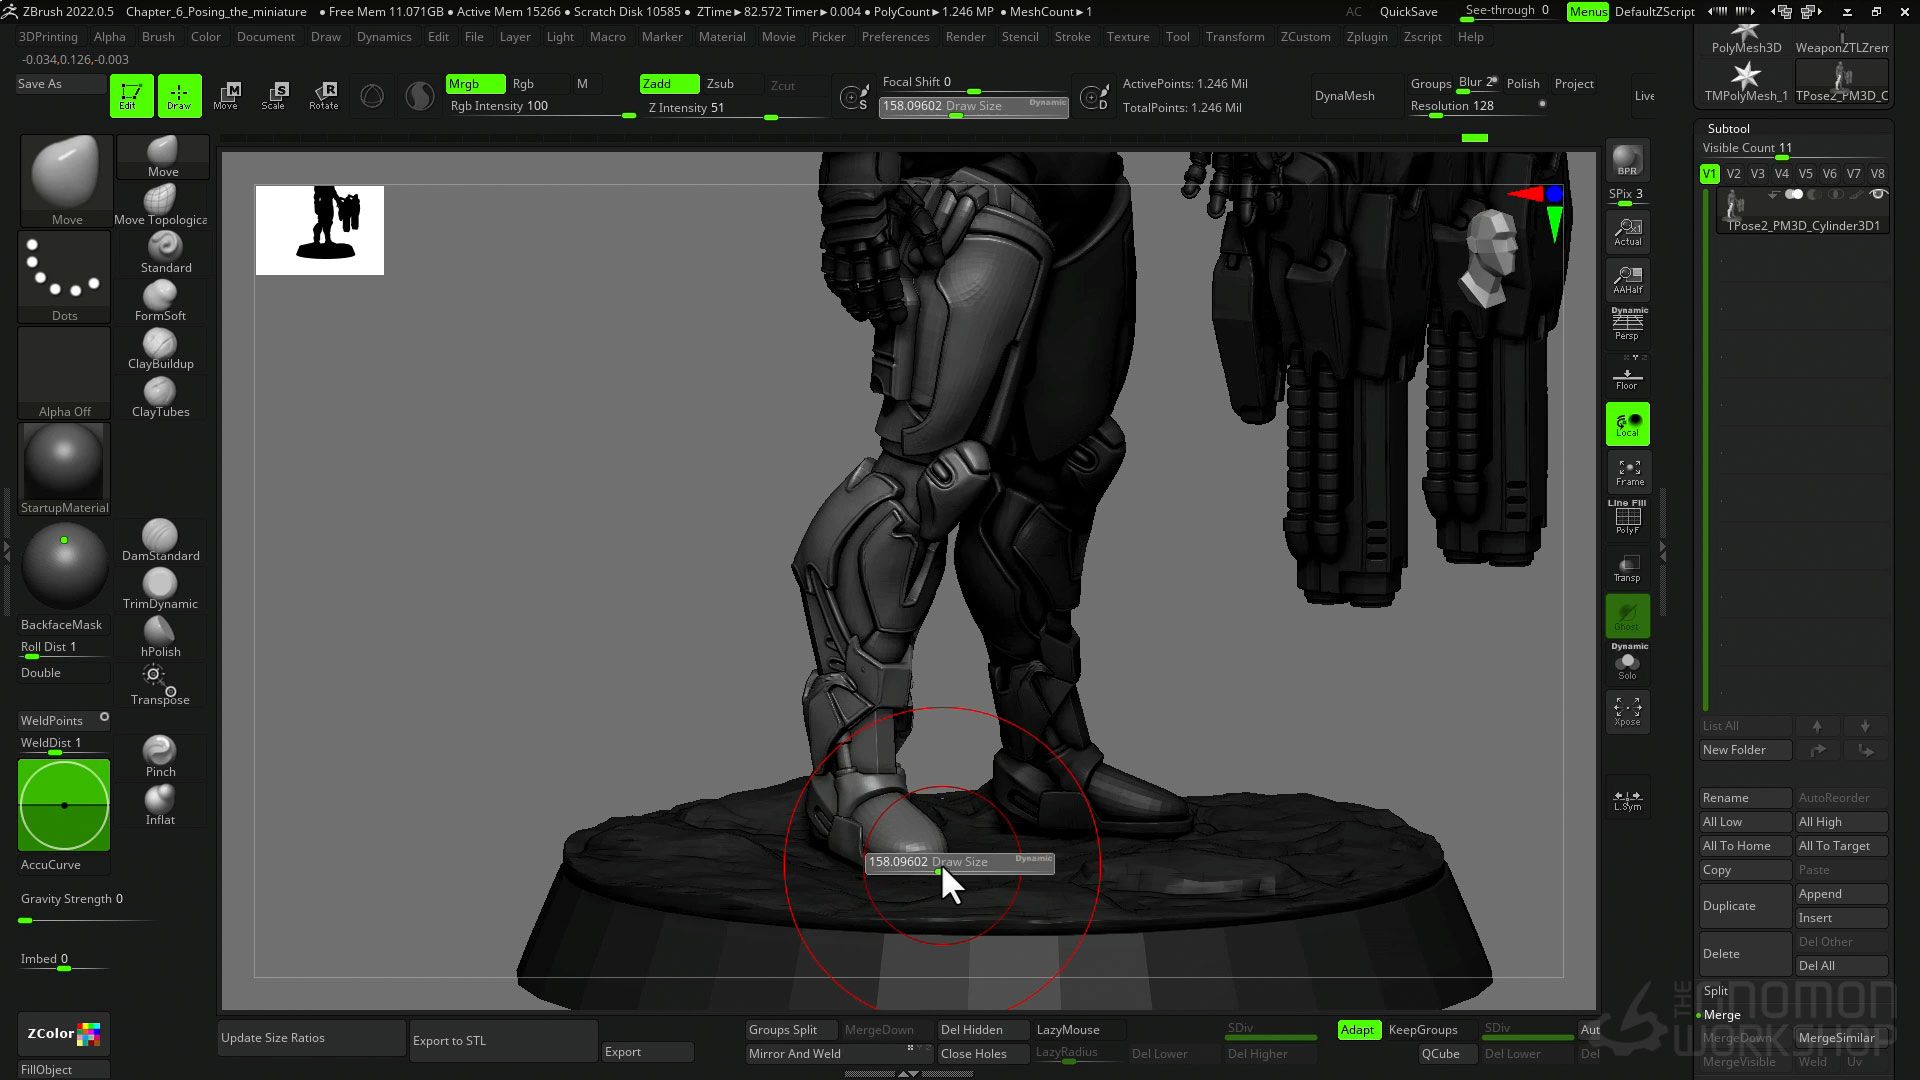This screenshot has height=1080, width=1920.
Task: Open the Zplugin menu
Action: pos(1366,37)
